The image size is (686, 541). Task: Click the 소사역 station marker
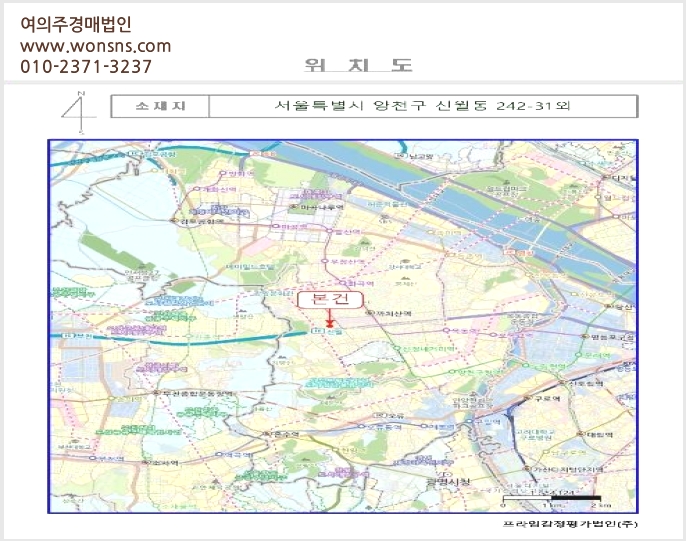(x=145, y=462)
